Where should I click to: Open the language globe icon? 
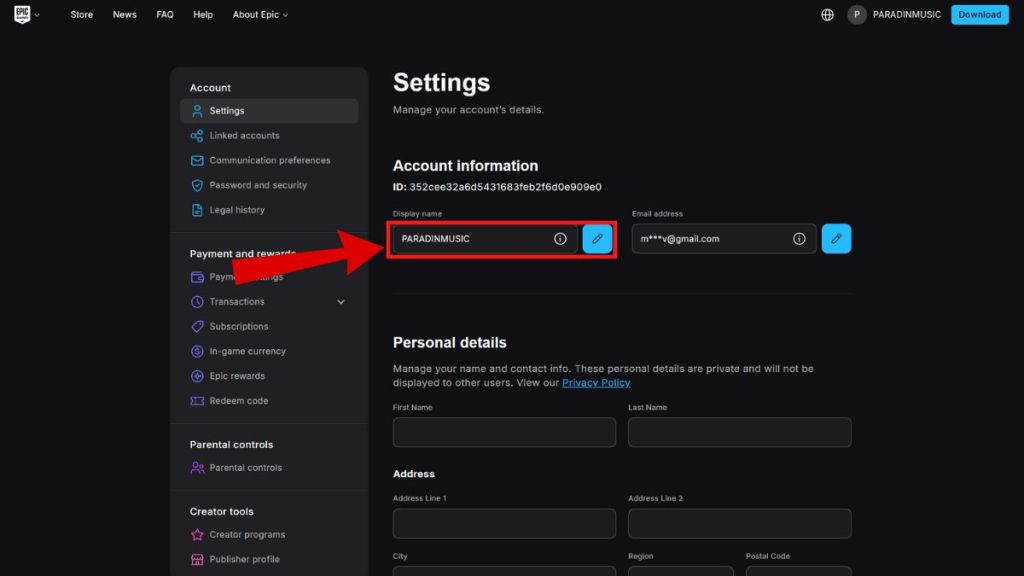click(x=827, y=14)
